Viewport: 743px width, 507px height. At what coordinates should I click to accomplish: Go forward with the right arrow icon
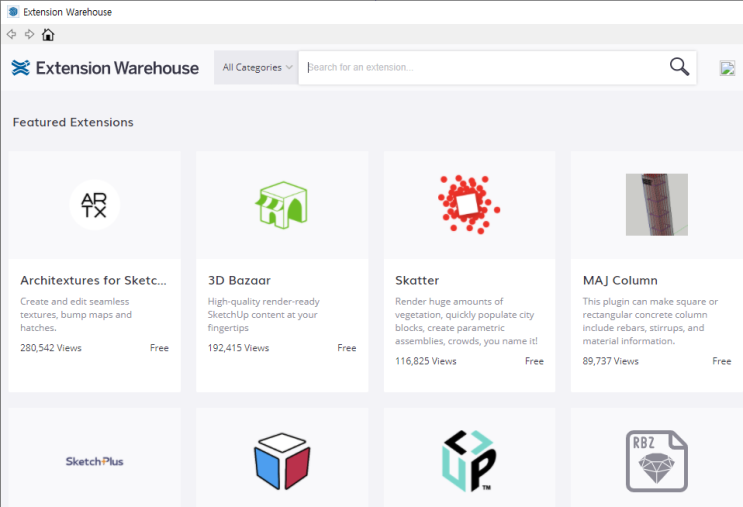point(29,34)
